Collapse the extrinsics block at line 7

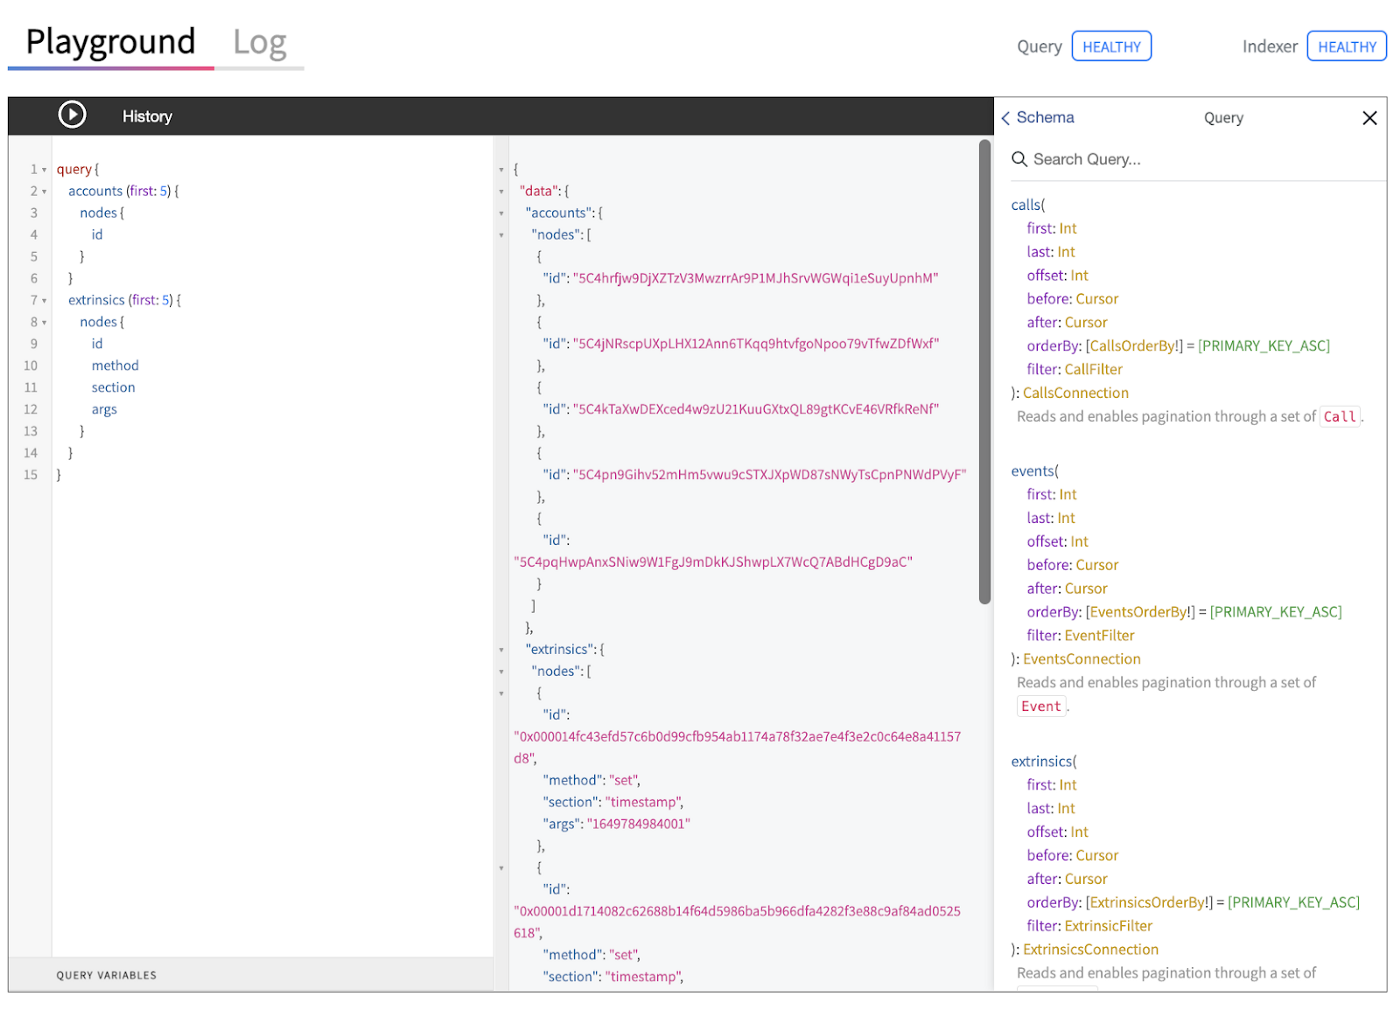tap(44, 301)
